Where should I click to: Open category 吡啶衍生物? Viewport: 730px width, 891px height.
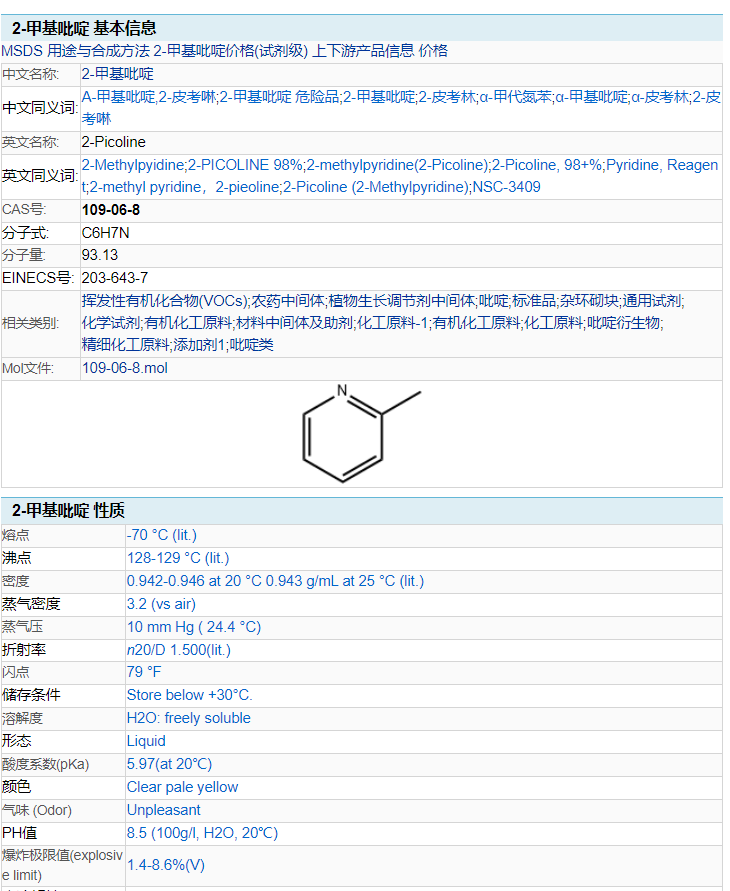click(x=623, y=323)
